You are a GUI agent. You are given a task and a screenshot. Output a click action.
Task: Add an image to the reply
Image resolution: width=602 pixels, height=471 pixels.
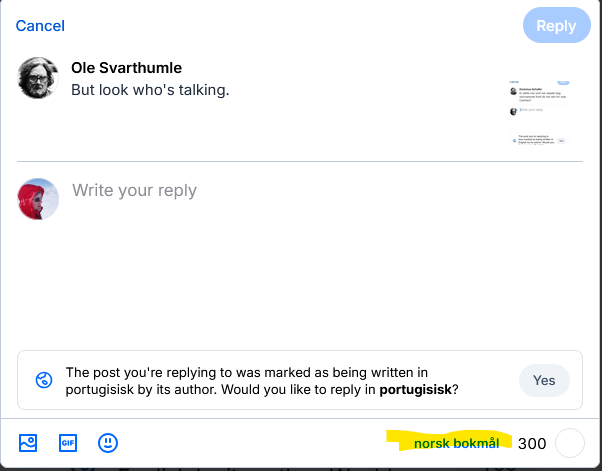(x=28, y=442)
